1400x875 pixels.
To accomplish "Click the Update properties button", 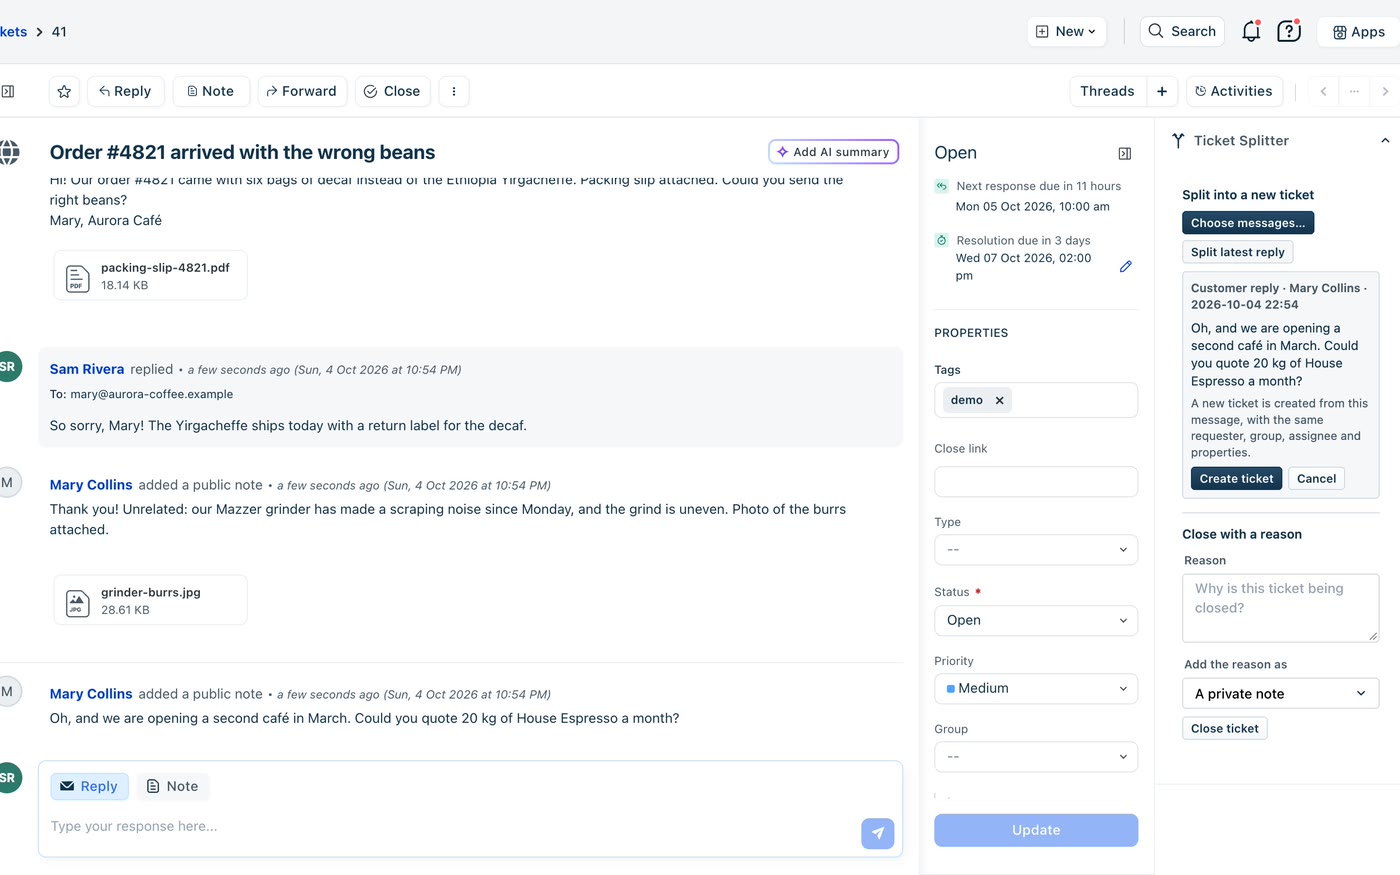I will click(x=1036, y=830).
